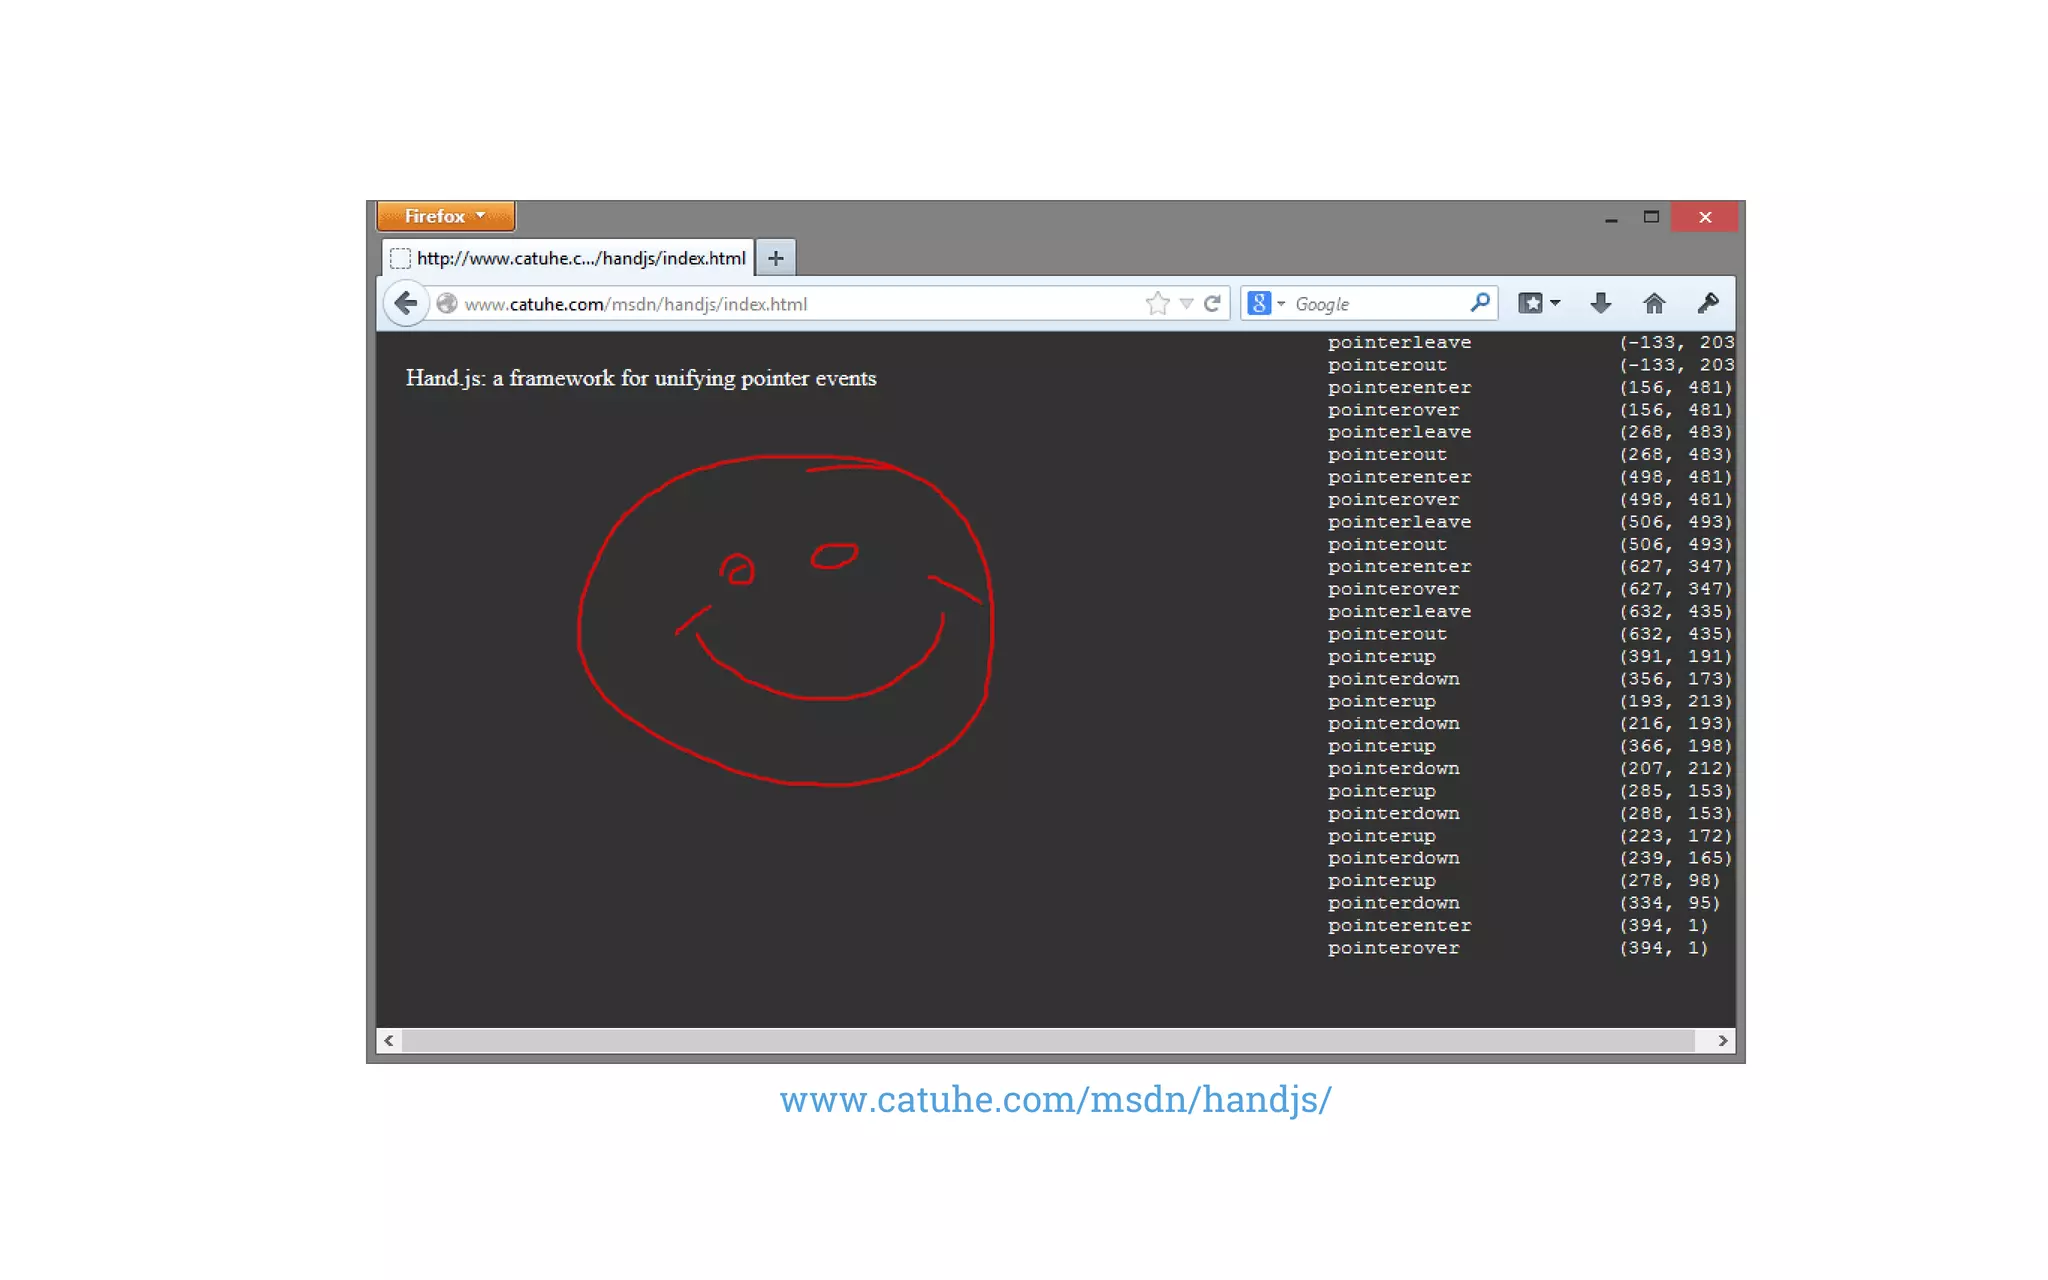Open the www.catuhe.com/msdn/handjs/ link below

pos(1055,1099)
